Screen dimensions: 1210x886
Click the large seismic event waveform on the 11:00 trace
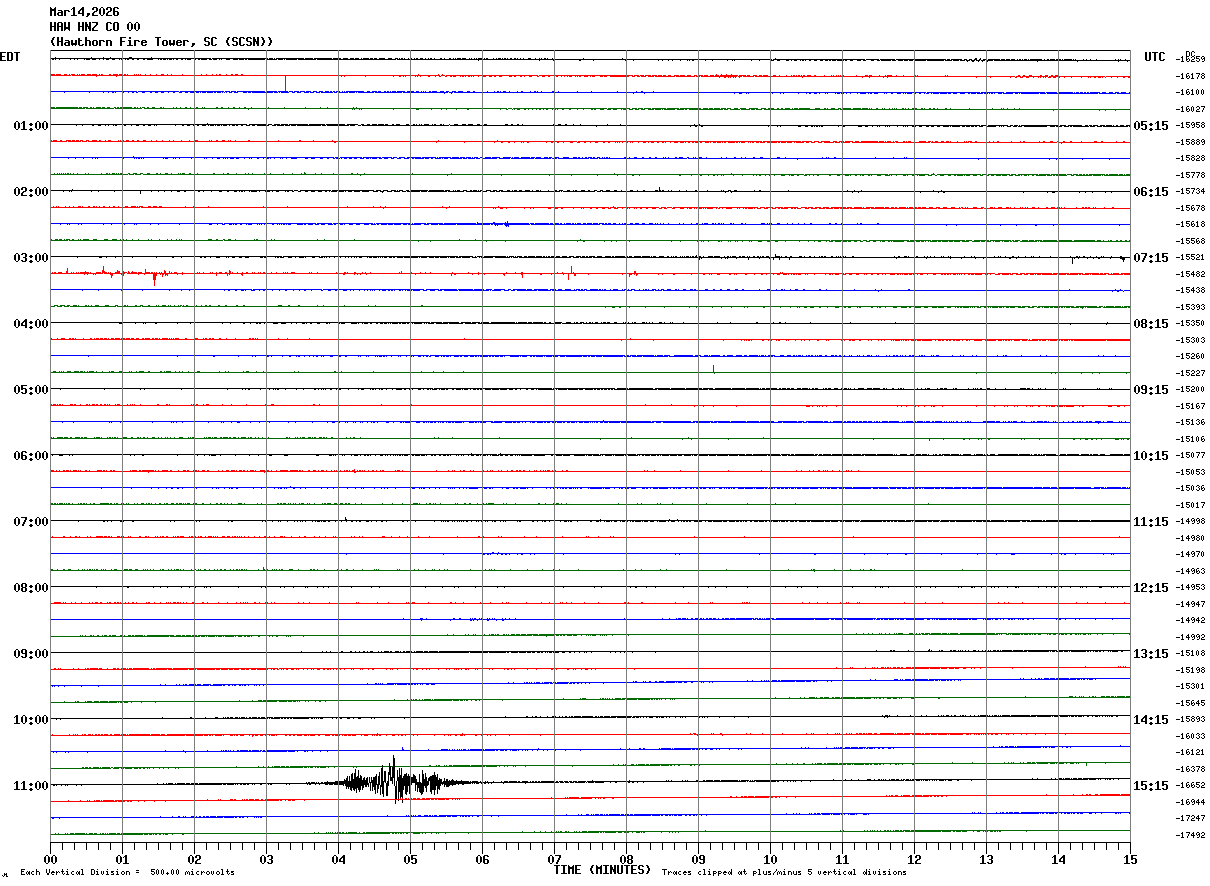click(396, 781)
